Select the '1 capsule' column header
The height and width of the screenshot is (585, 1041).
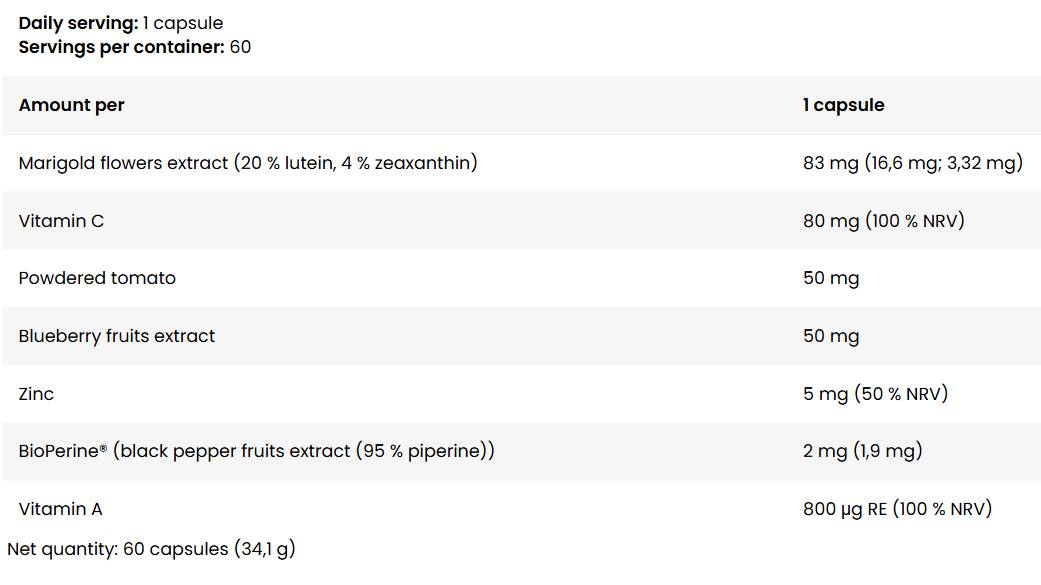pyautogui.click(x=843, y=105)
